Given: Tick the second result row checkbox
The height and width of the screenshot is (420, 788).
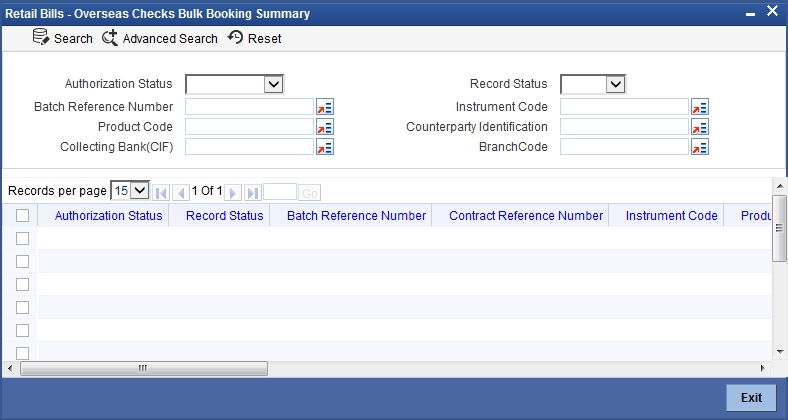Looking at the screenshot, I should pyautogui.click(x=22, y=262).
